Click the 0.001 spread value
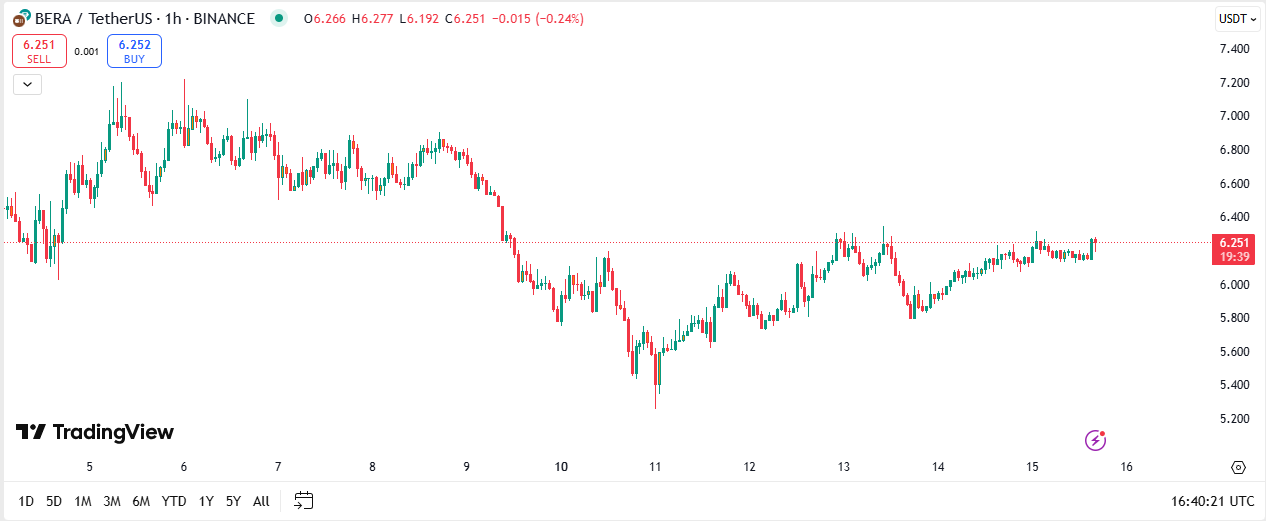 (87, 51)
